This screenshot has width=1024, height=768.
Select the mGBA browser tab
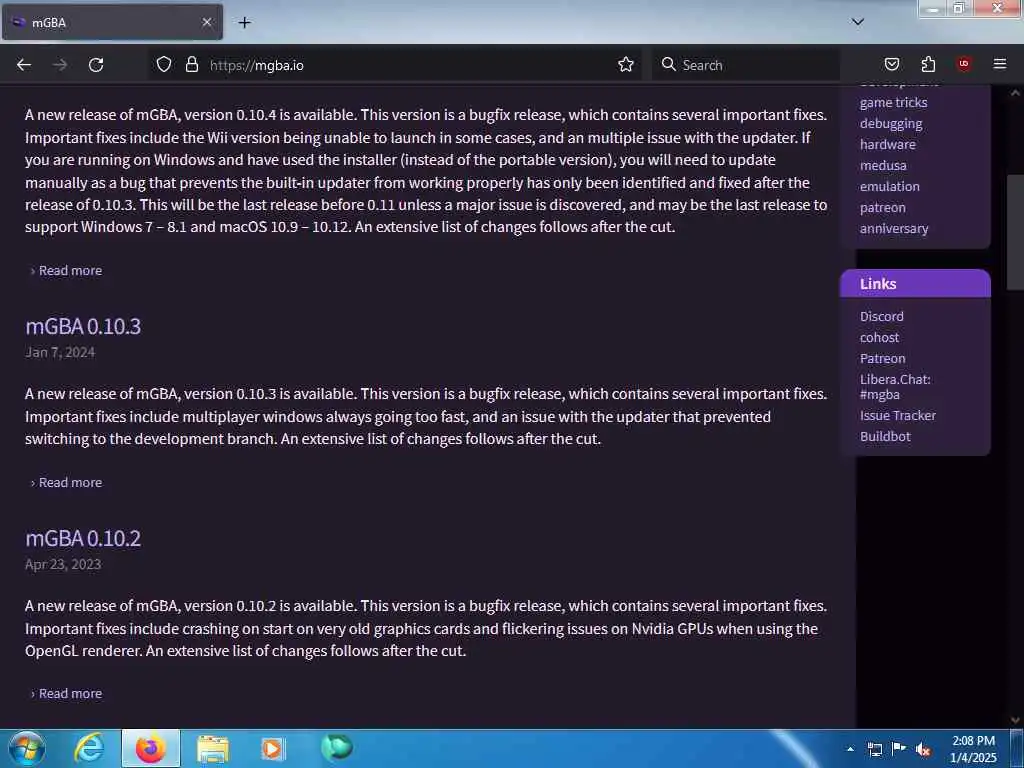pyautogui.click(x=112, y=23)
